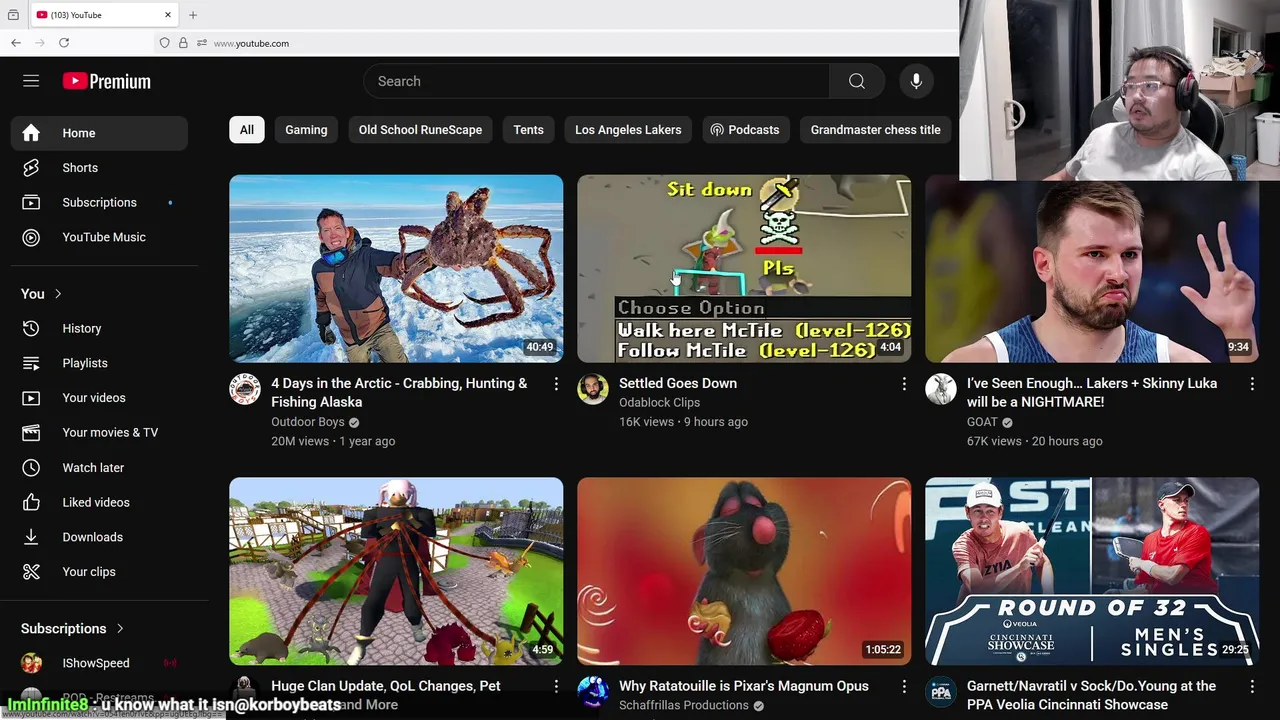Open a new browser tab

click(193, 15)
